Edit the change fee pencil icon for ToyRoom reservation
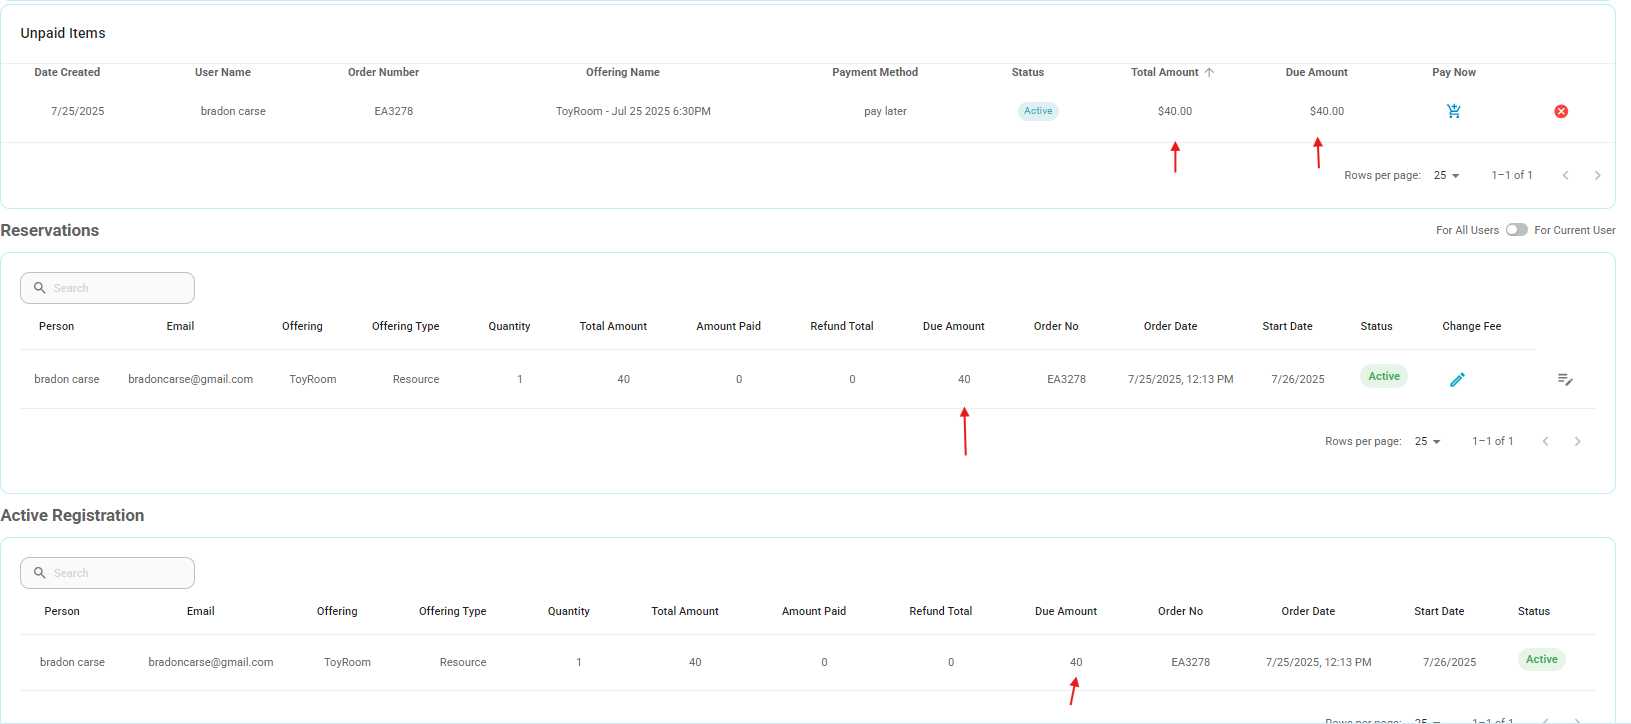This screenshot has height=724, width=1631. pos(1457,379)
